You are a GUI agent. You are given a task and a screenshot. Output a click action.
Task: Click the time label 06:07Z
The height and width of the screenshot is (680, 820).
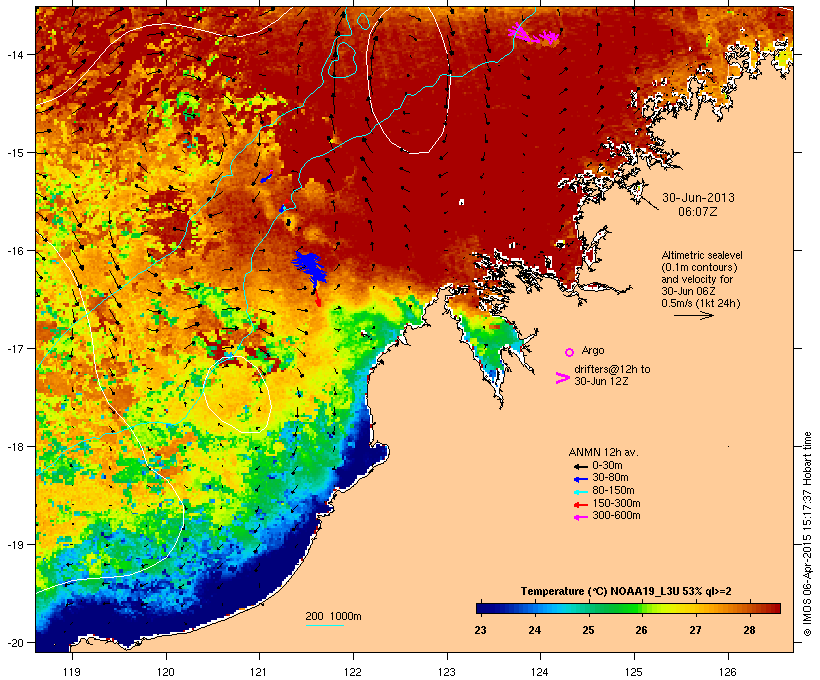698,212
